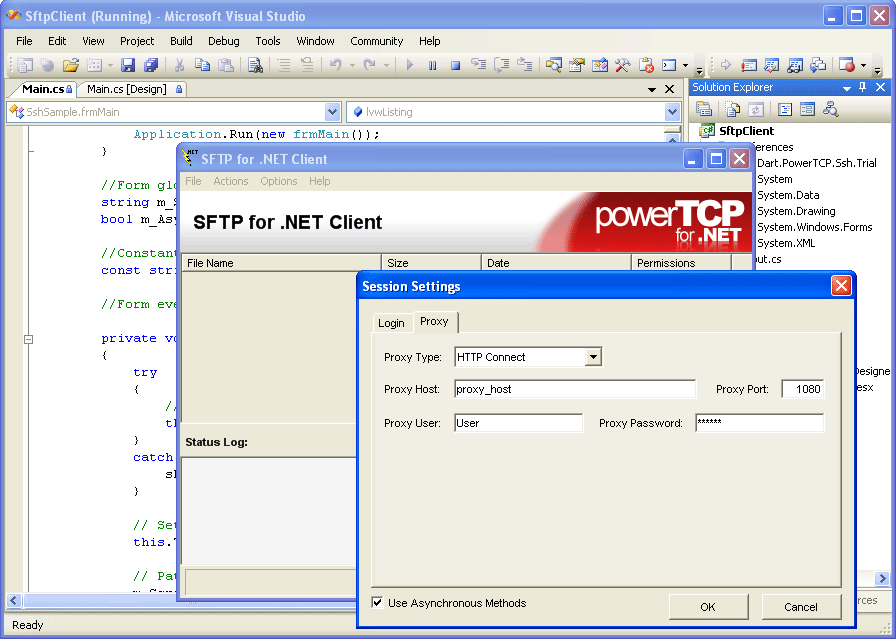Select Dart.PowerTCP.Ssh.Trial reference
The height and width of the screenshot is (639, 896).
tap(817, 163)
